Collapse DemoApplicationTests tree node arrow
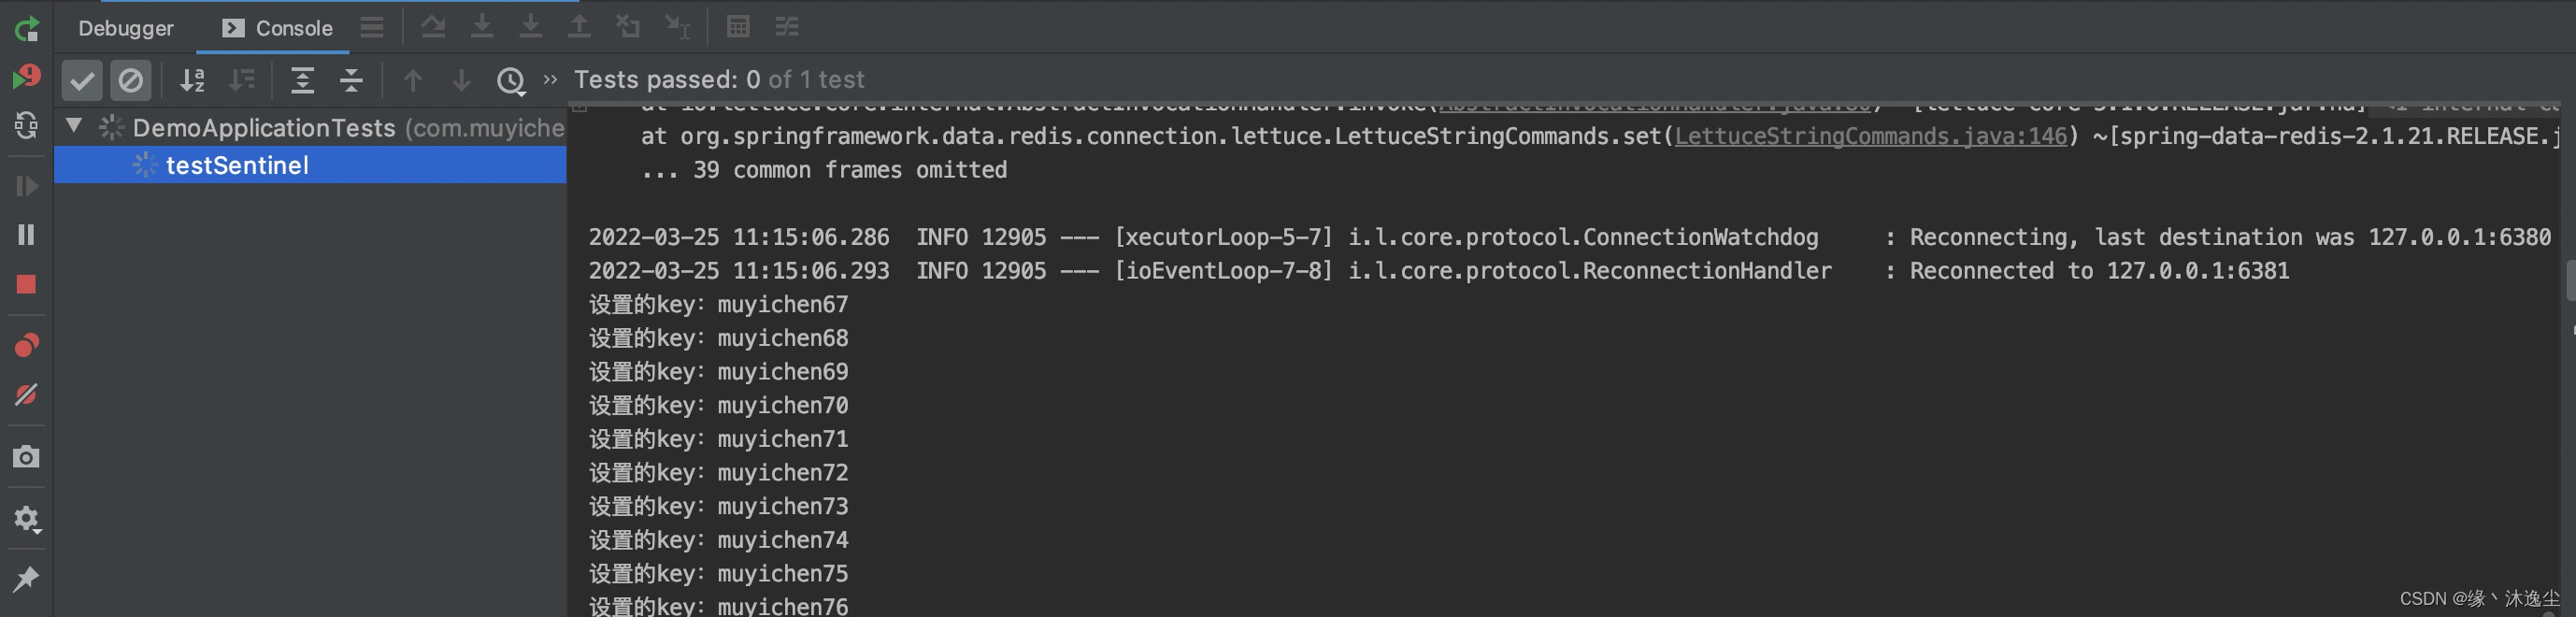The image size is (2576, 617). click(x=74, y=126)
